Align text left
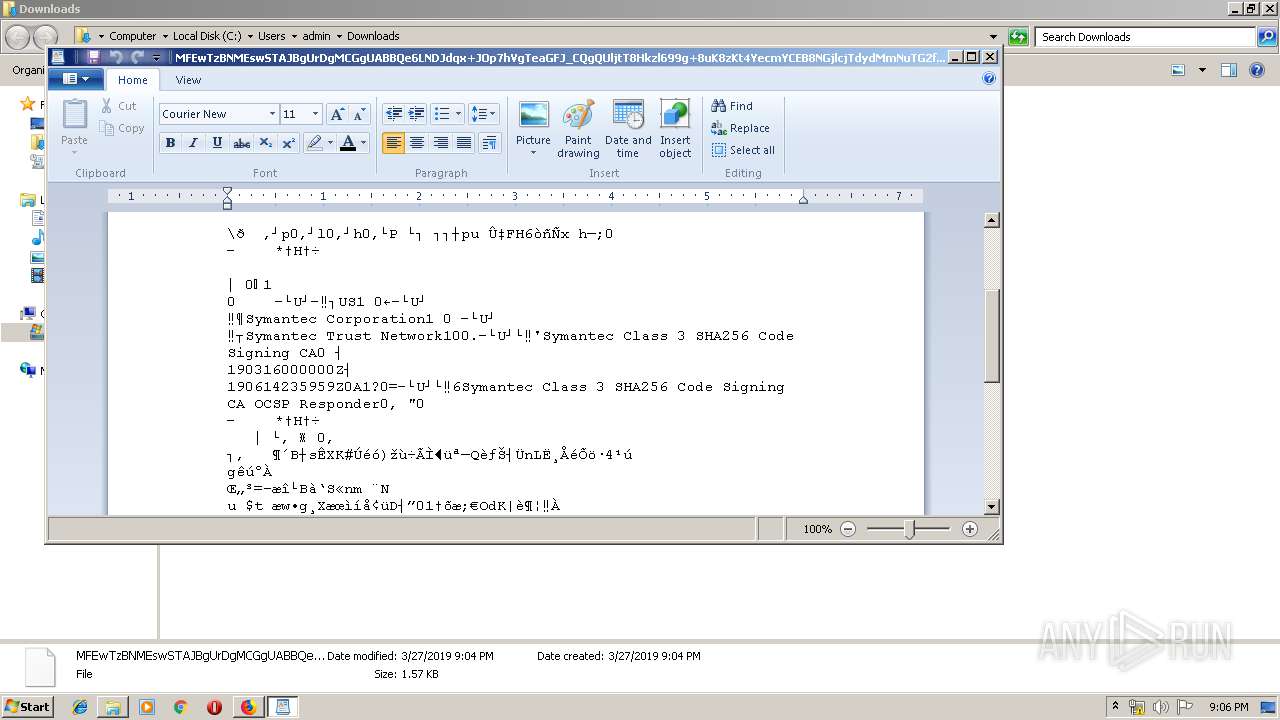 (394, 143)
